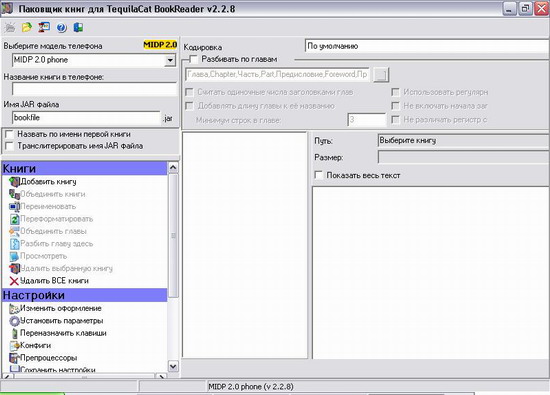Toggle Добавлять длину главы к её названию

click(x=189, y=106)
